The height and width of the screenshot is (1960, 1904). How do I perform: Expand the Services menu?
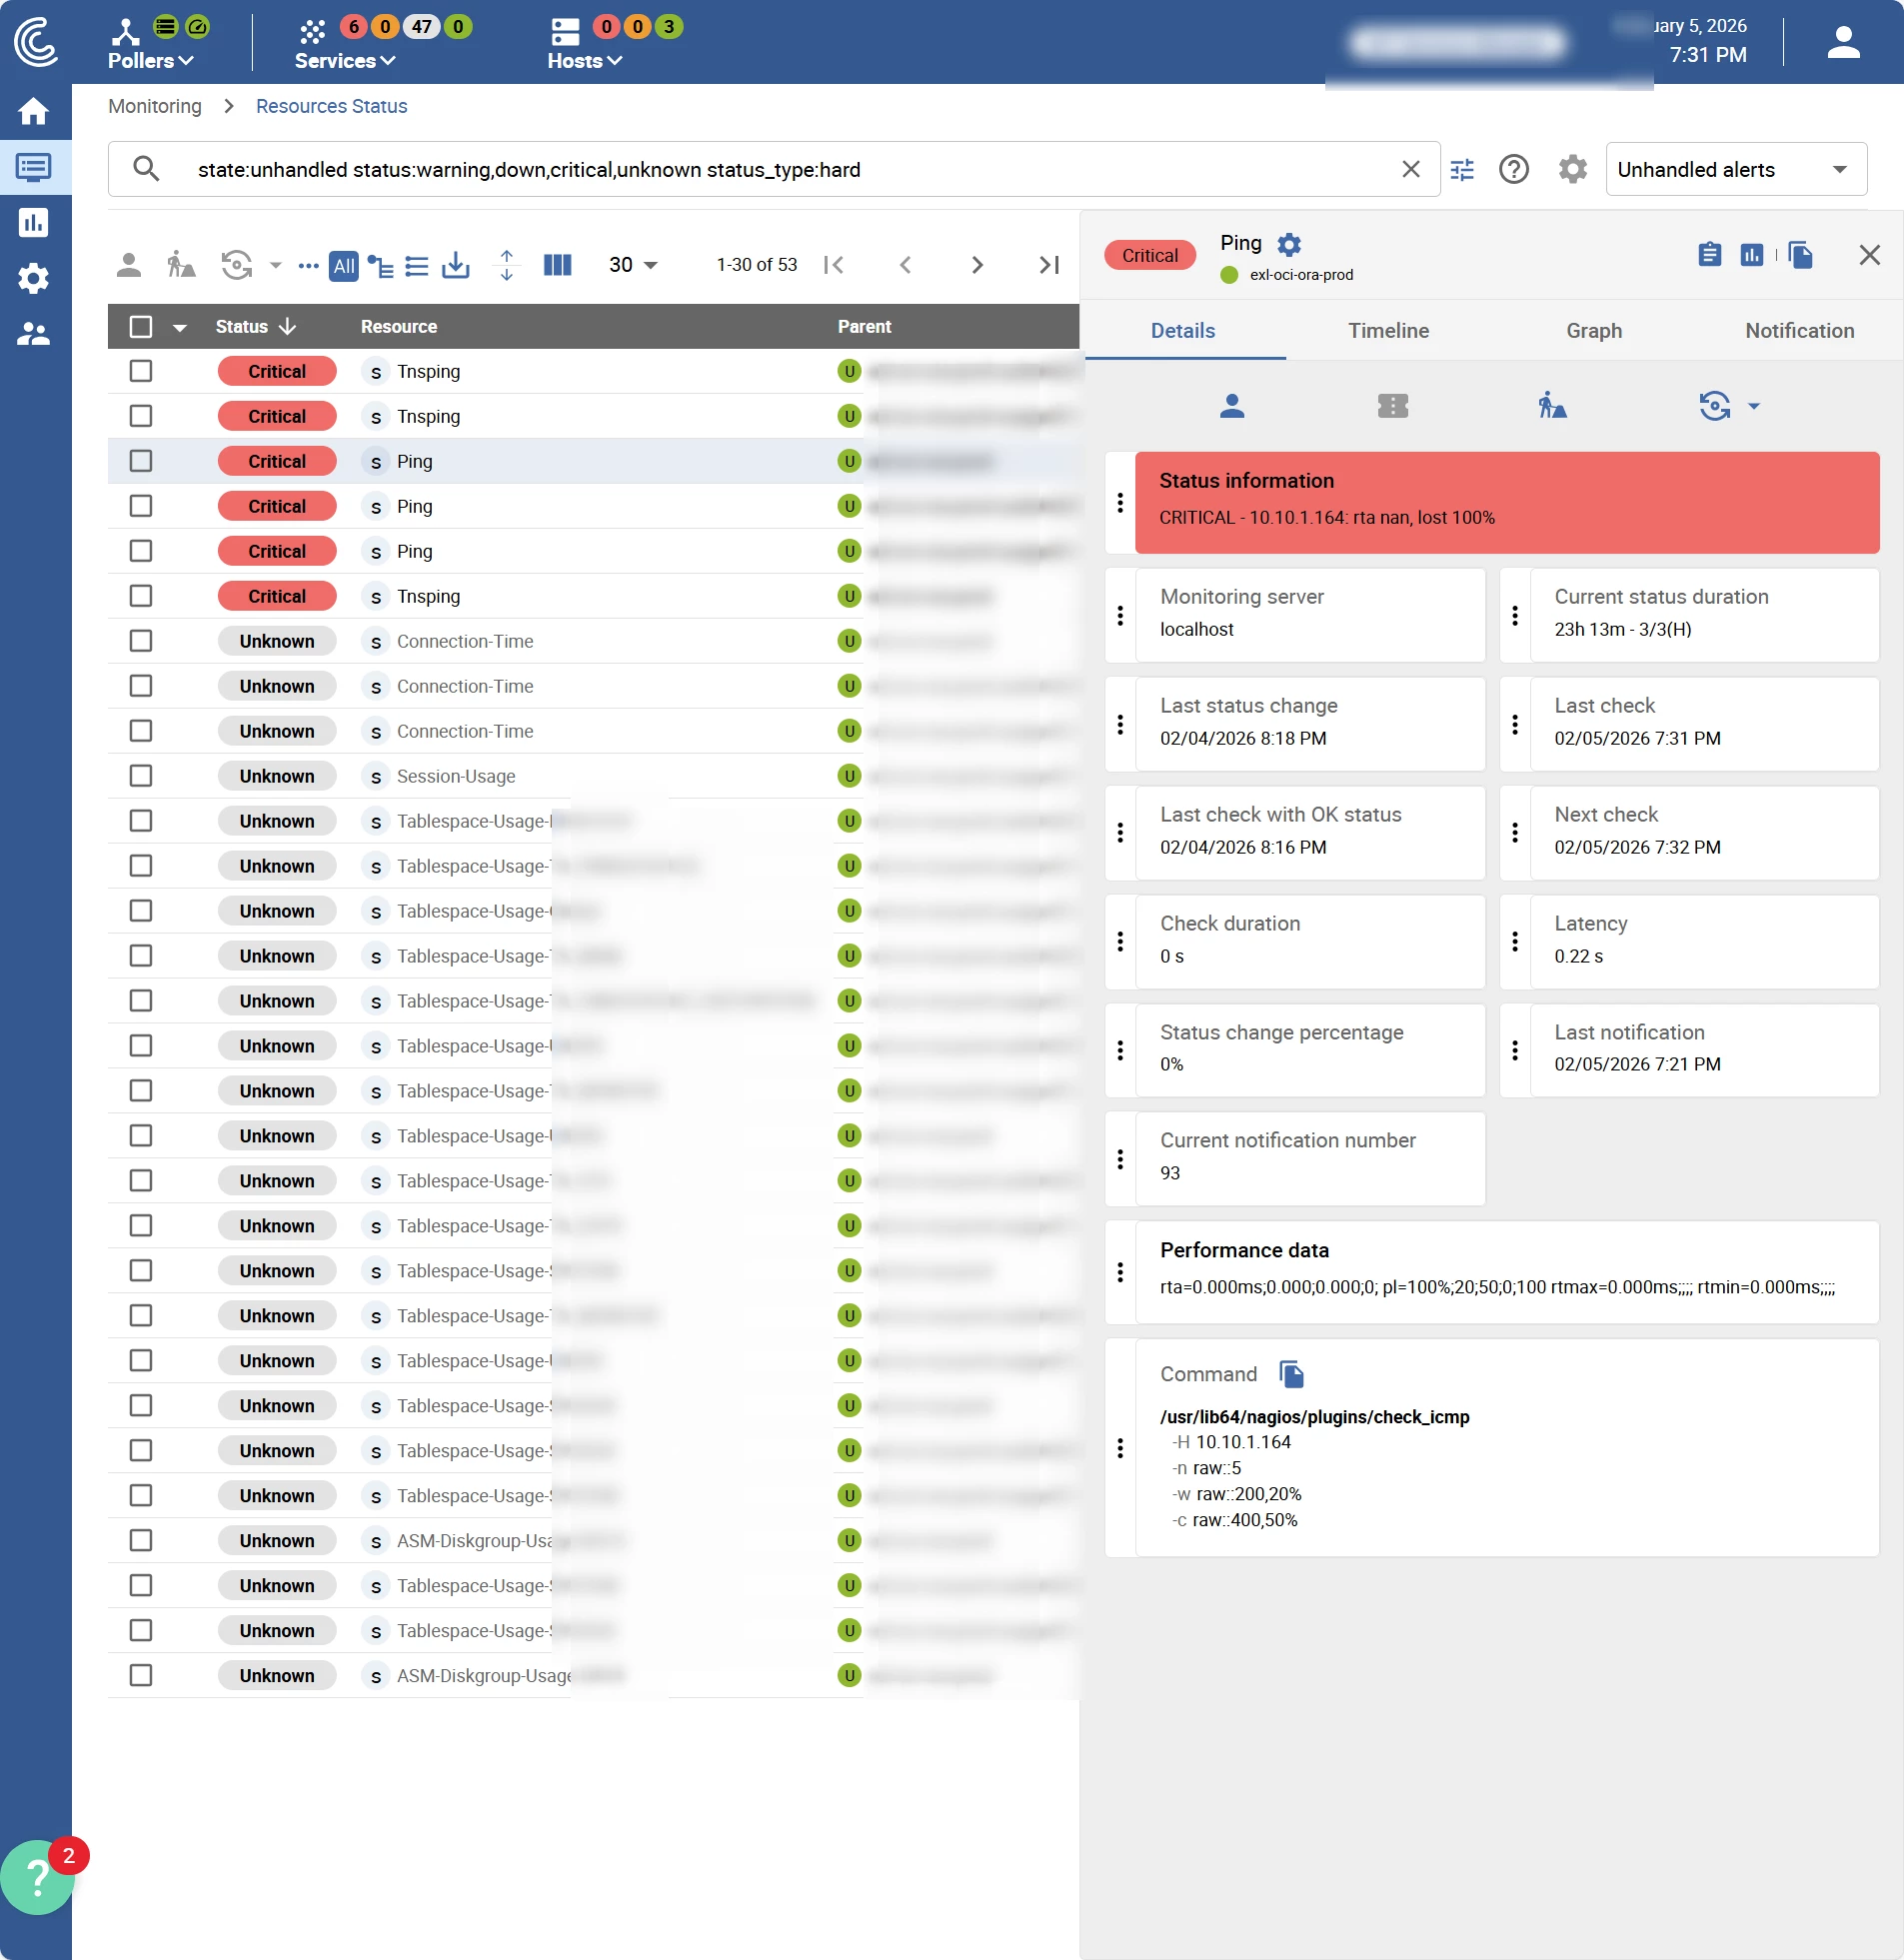[x=345, y=61]
